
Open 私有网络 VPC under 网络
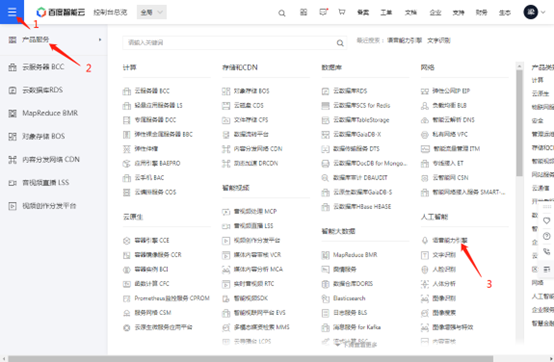coord(450,134)
